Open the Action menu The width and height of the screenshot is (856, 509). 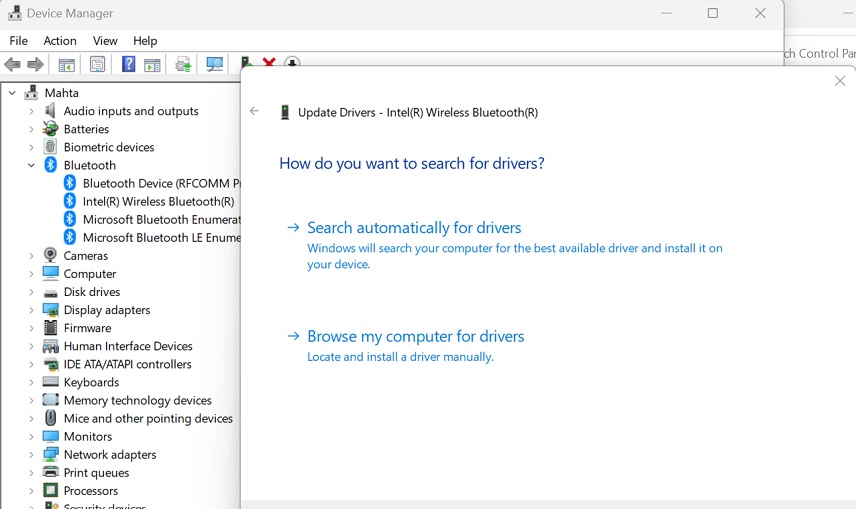60,40
